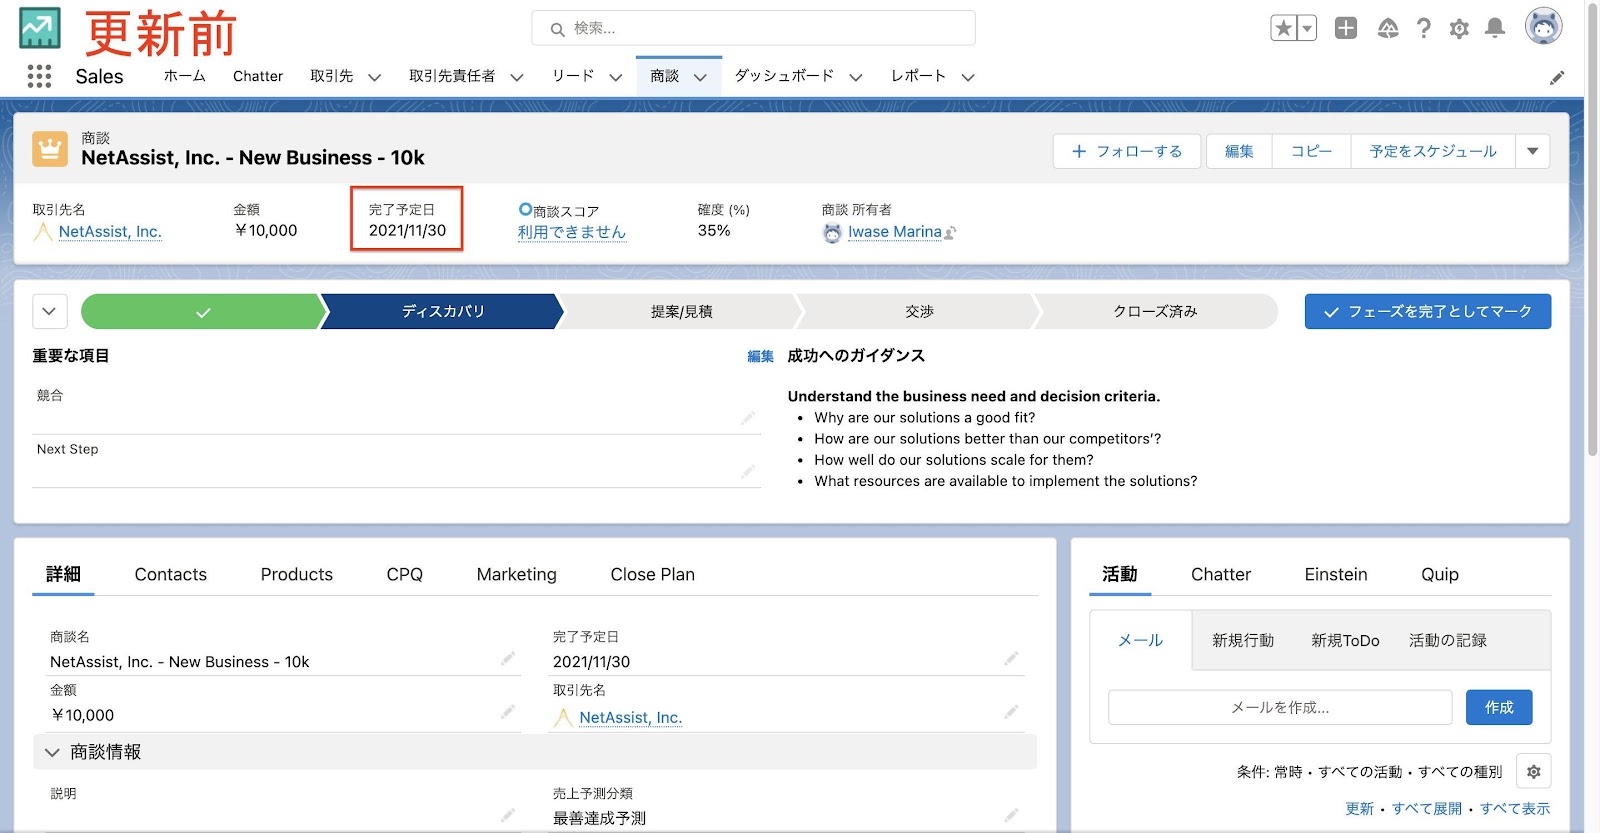
Task: Switch to the Contacts tab
Action: (x=171, y=574)
